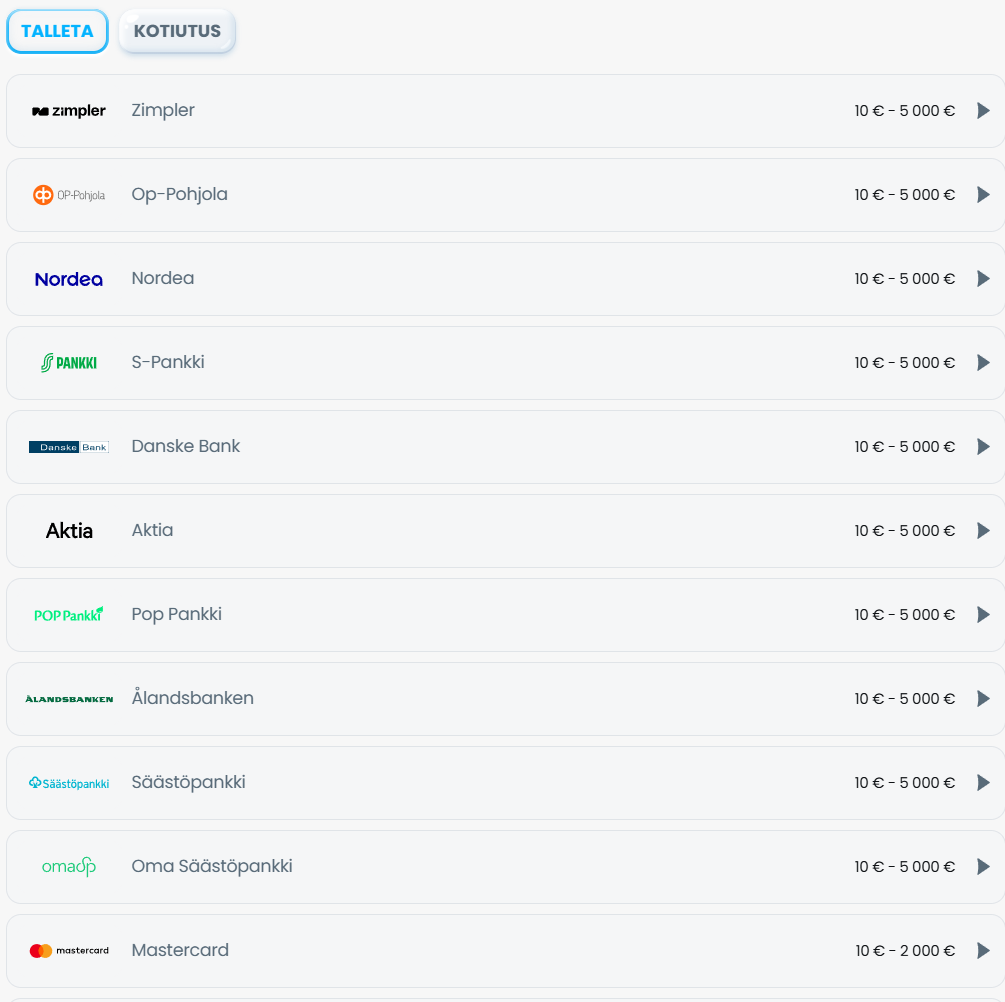The width and height of the screenshot is (1005, 1002).
Task: Click the Nordea deposit limit text
Action: pos(905,279)
